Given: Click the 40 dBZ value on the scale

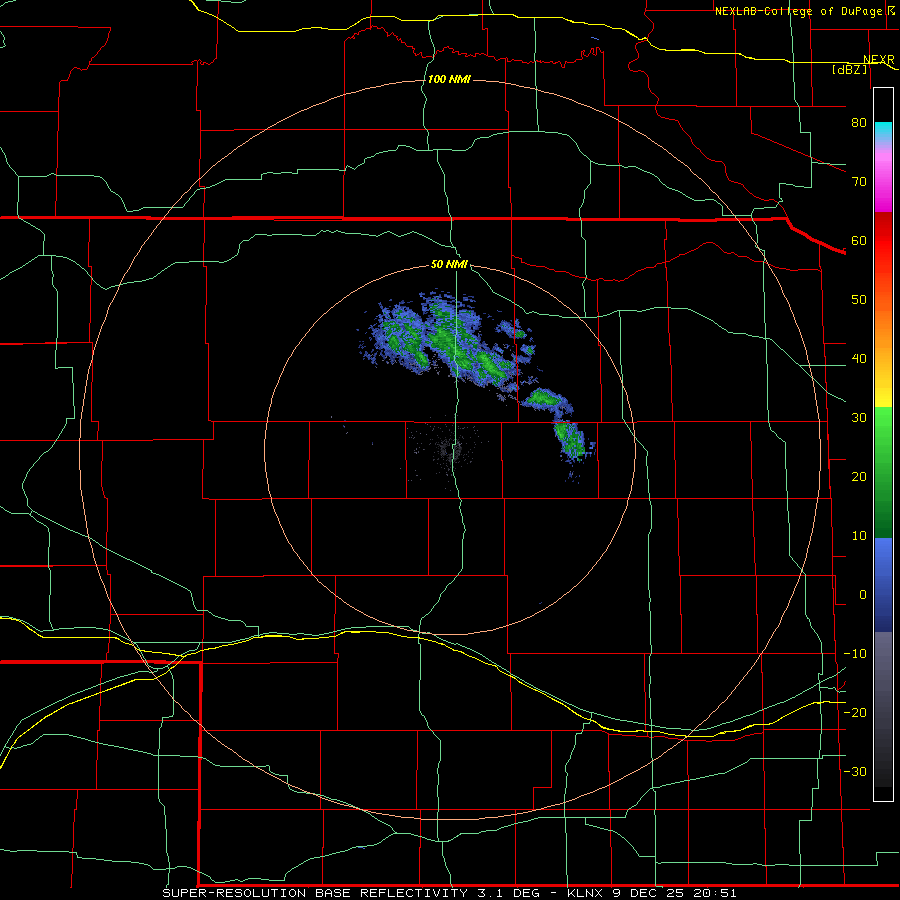Looking at the screenshot, I should click(859, 359).
